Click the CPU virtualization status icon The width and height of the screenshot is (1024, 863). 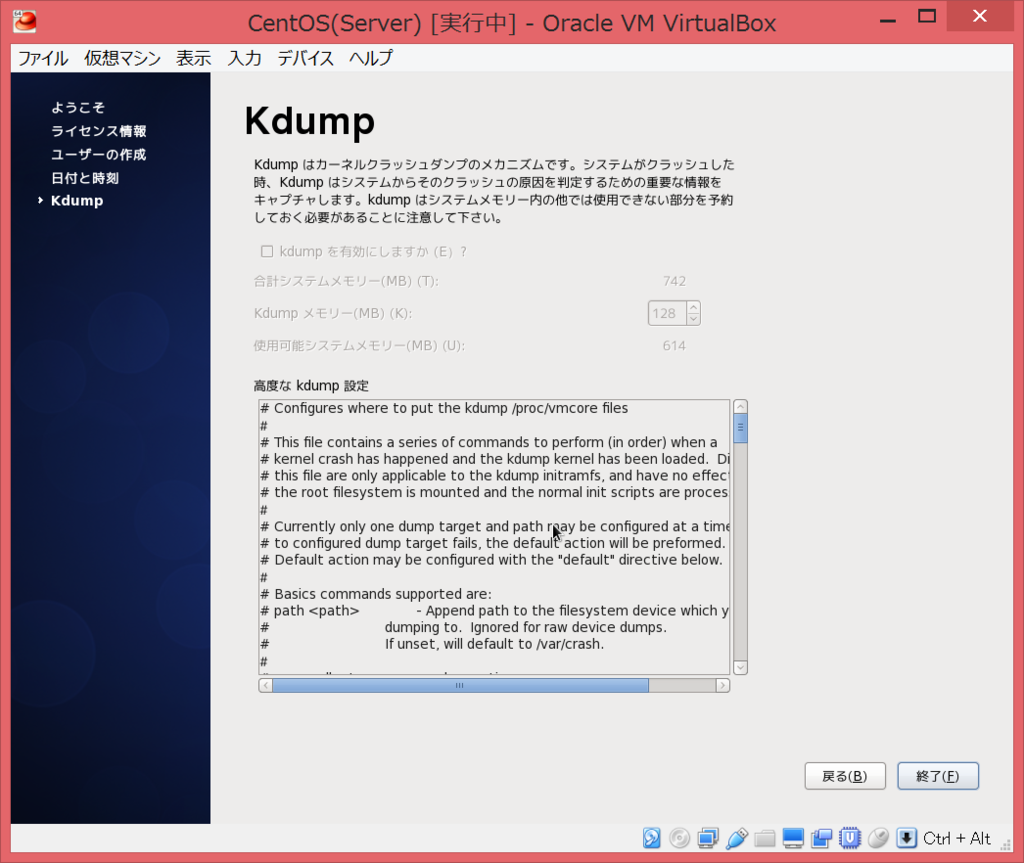click(850, 838)
